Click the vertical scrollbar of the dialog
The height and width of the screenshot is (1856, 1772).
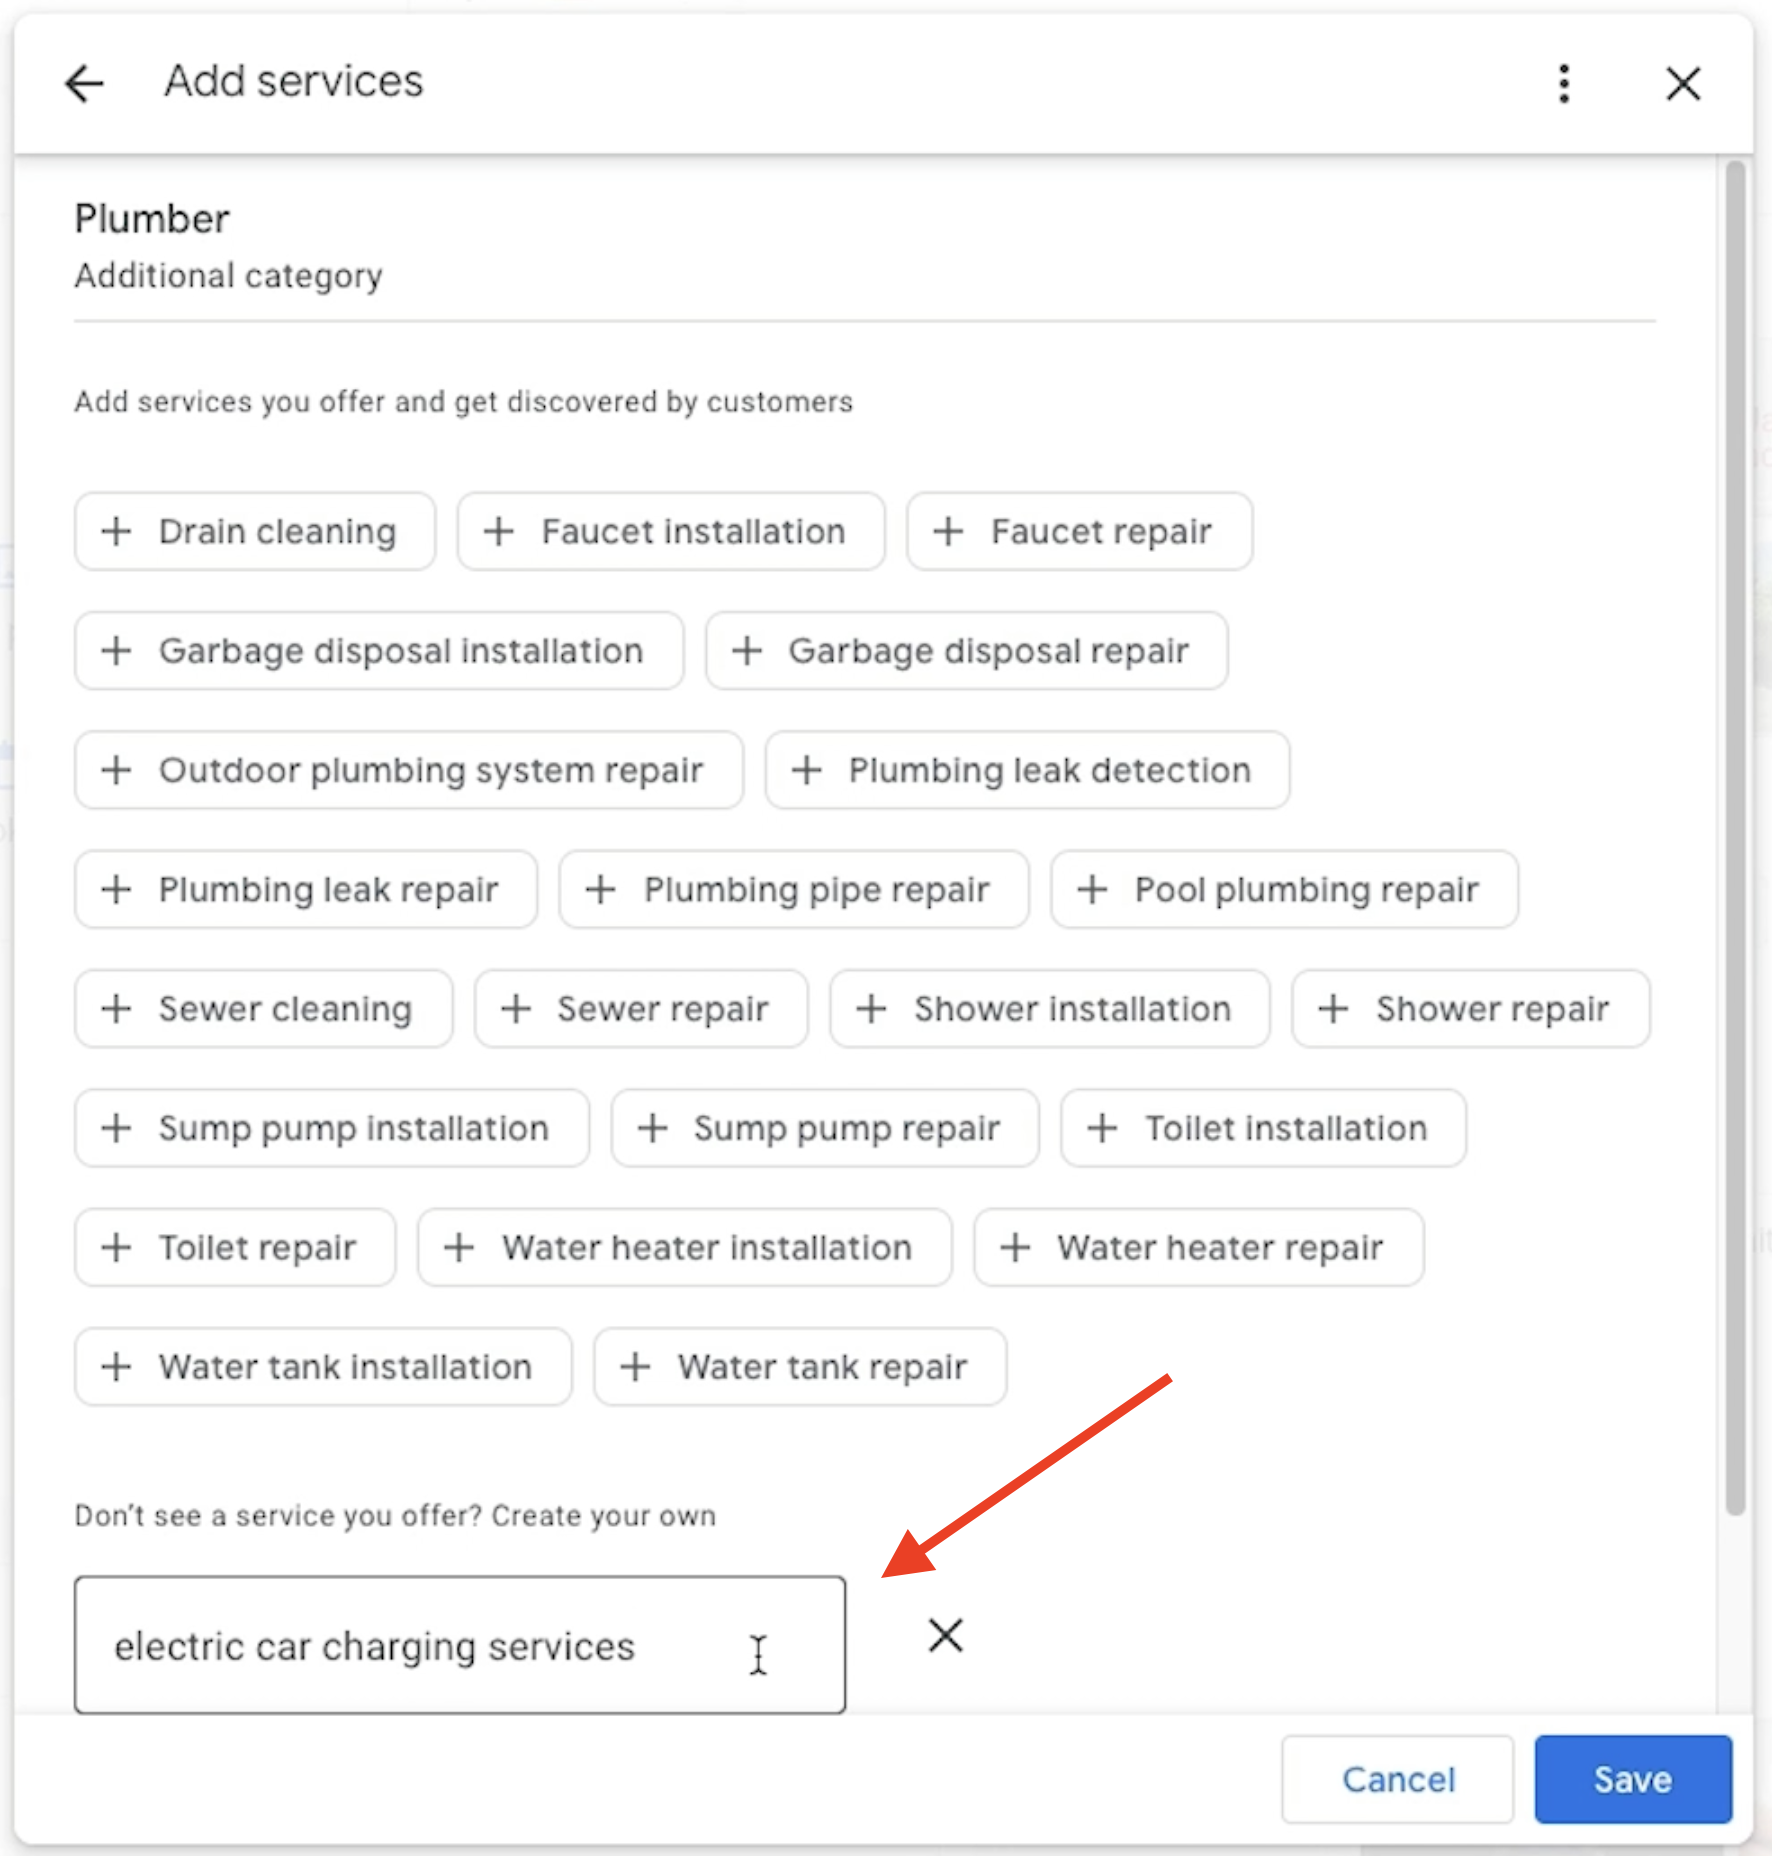point(1735,840)
